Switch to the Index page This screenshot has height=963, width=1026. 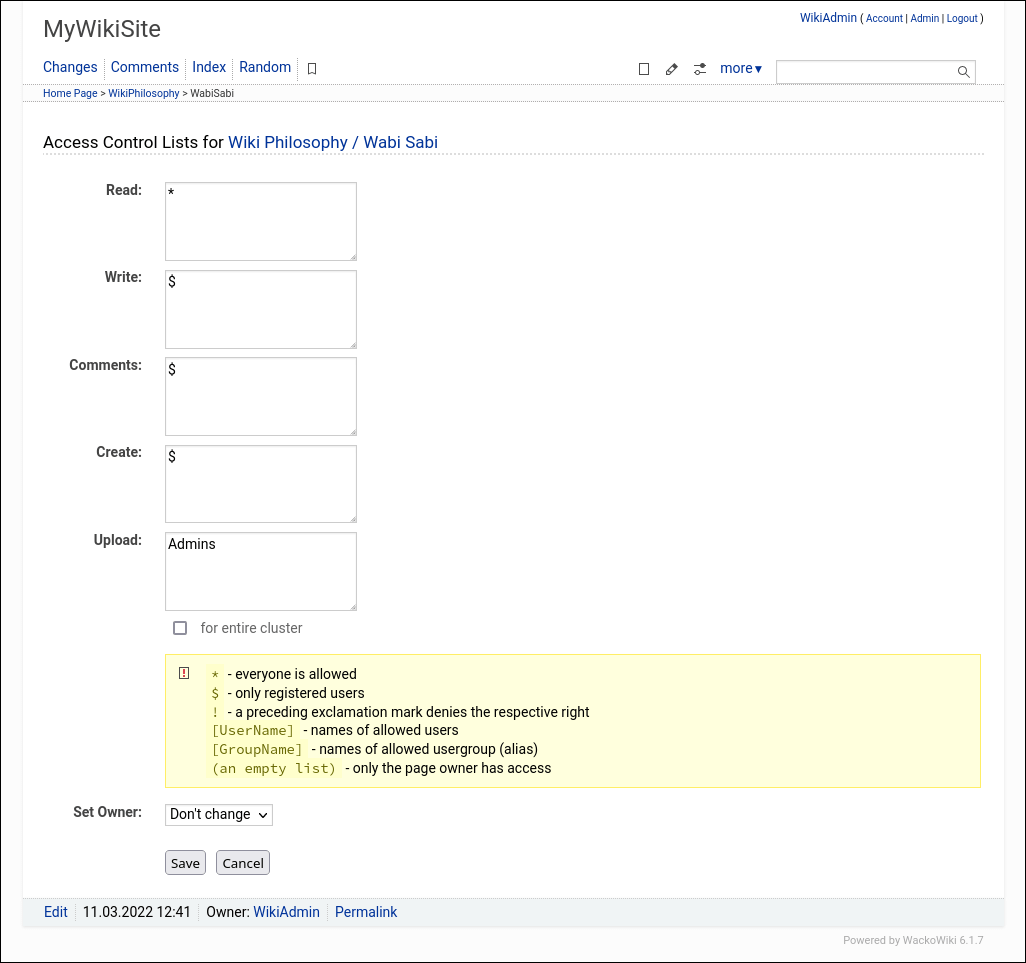208,67
